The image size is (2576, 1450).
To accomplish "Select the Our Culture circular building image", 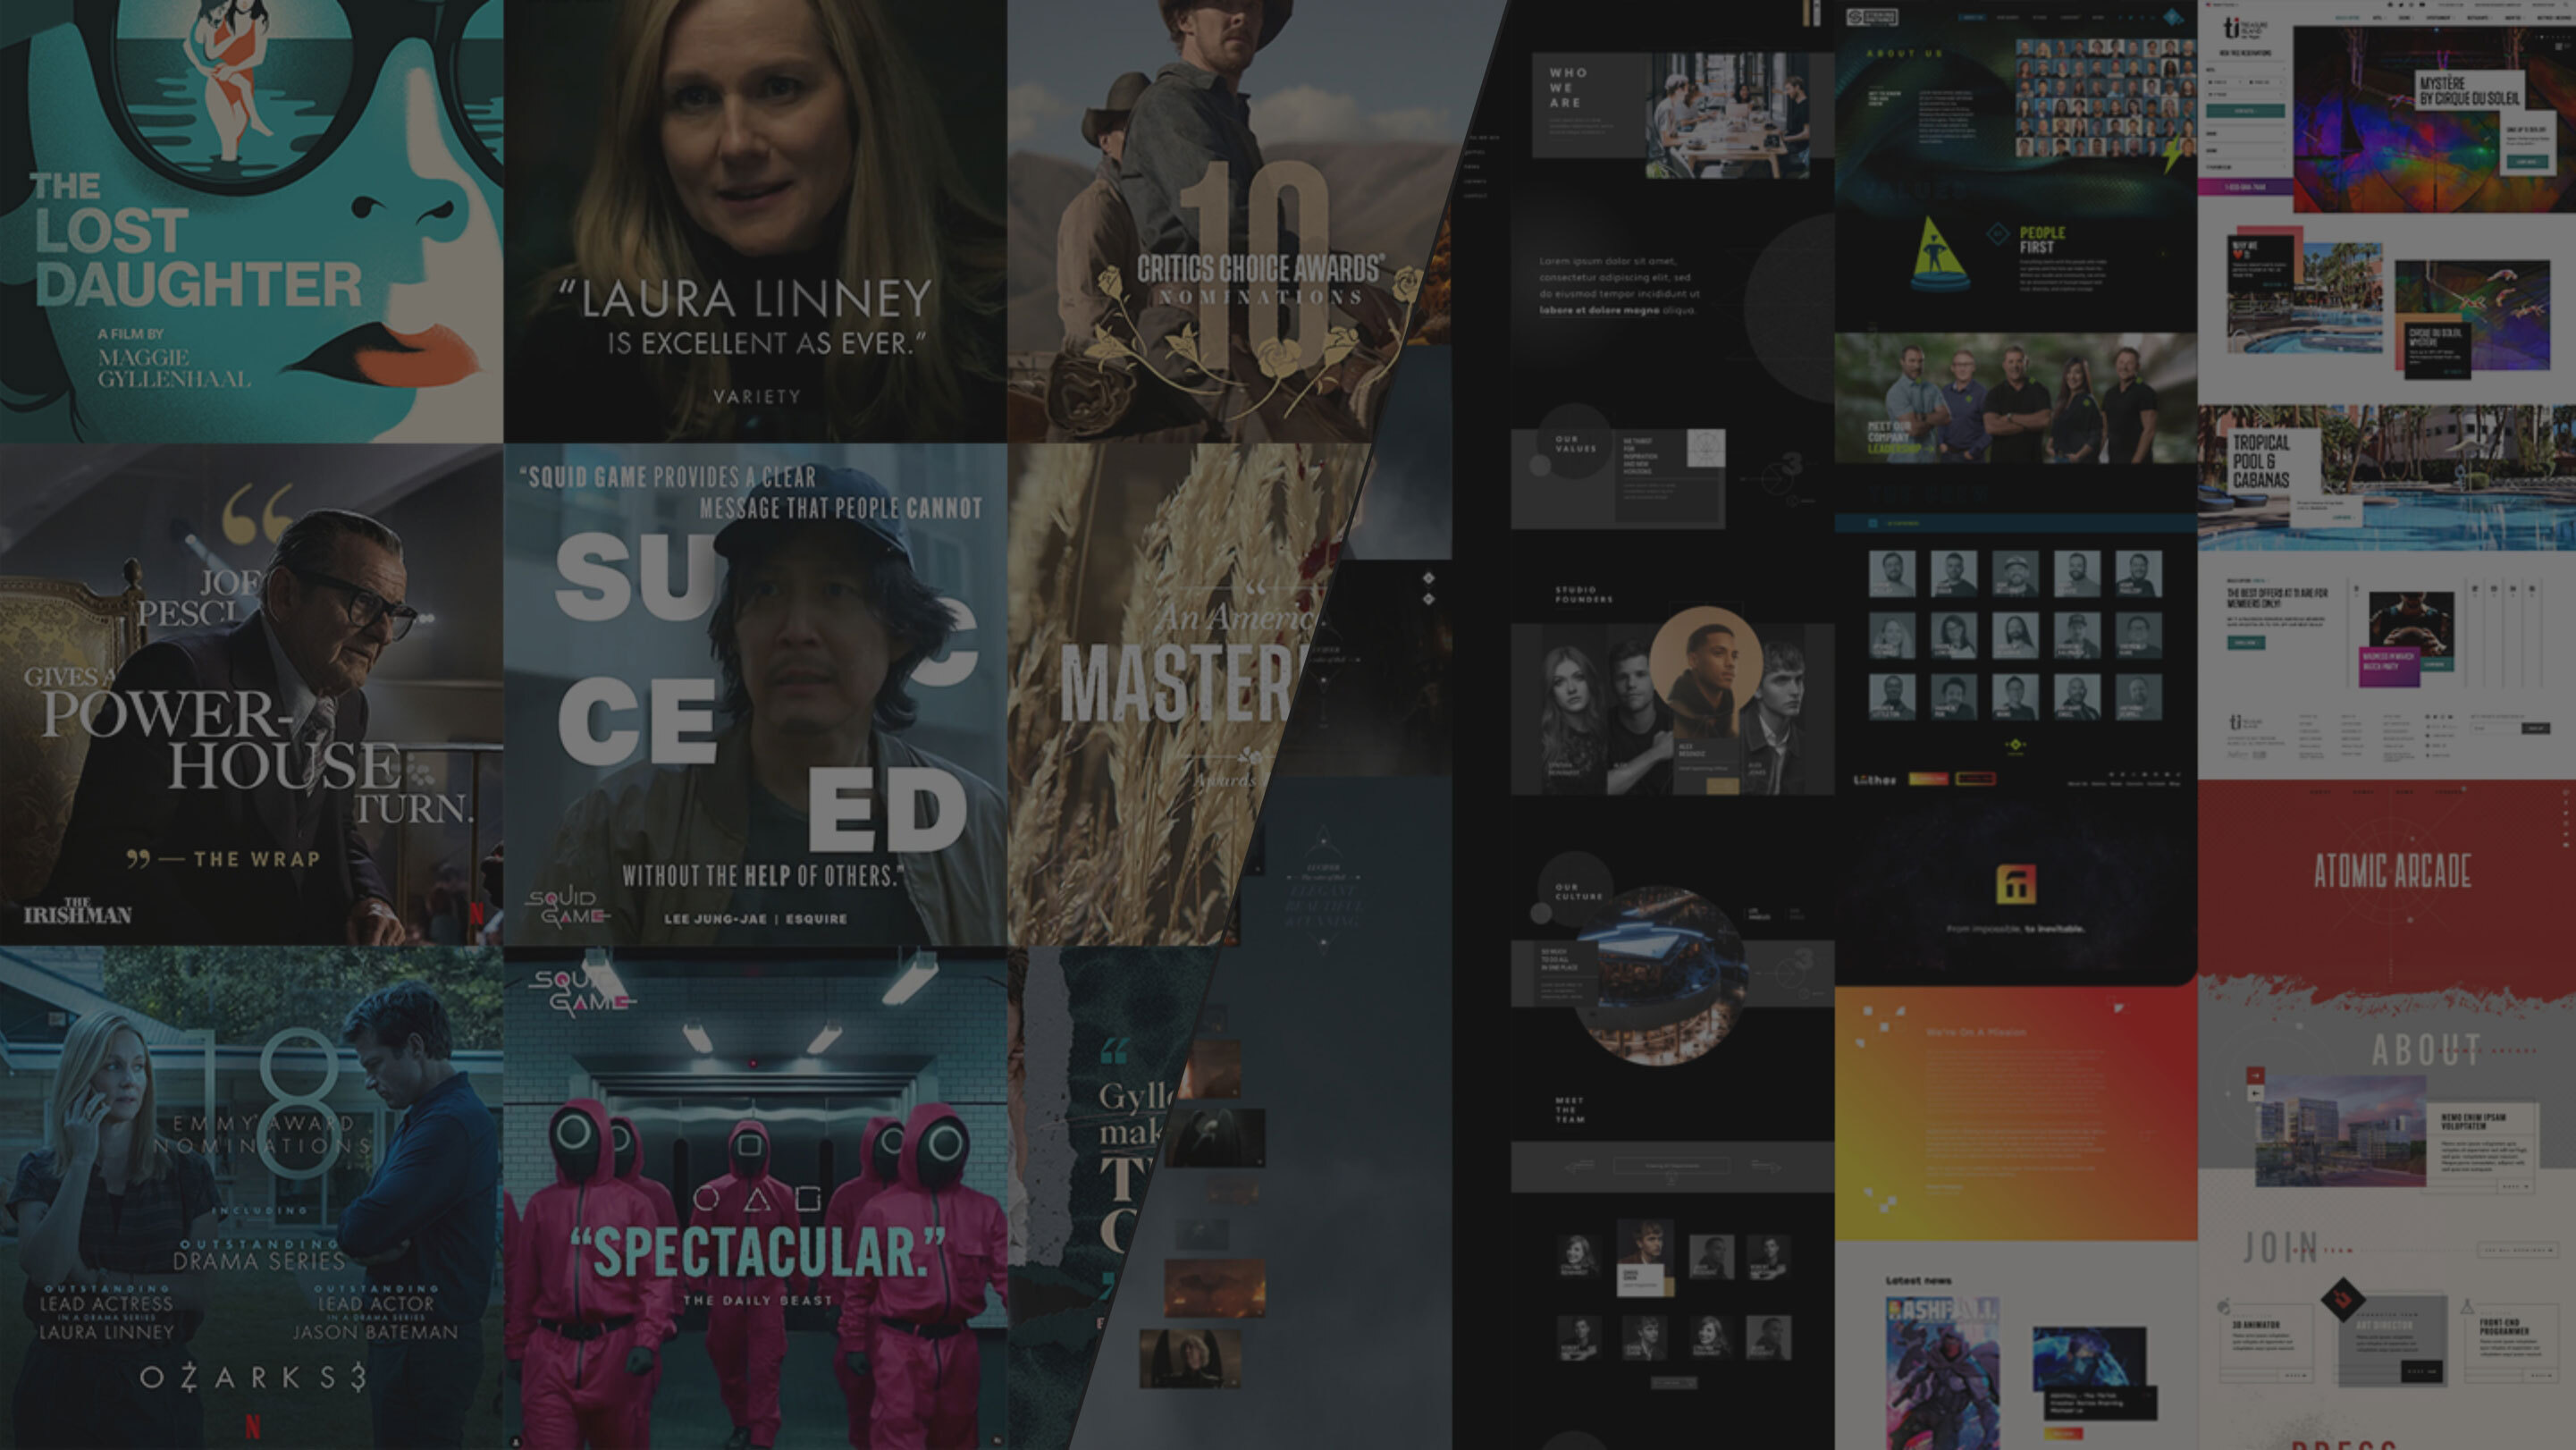I will tap(1660, 975).
